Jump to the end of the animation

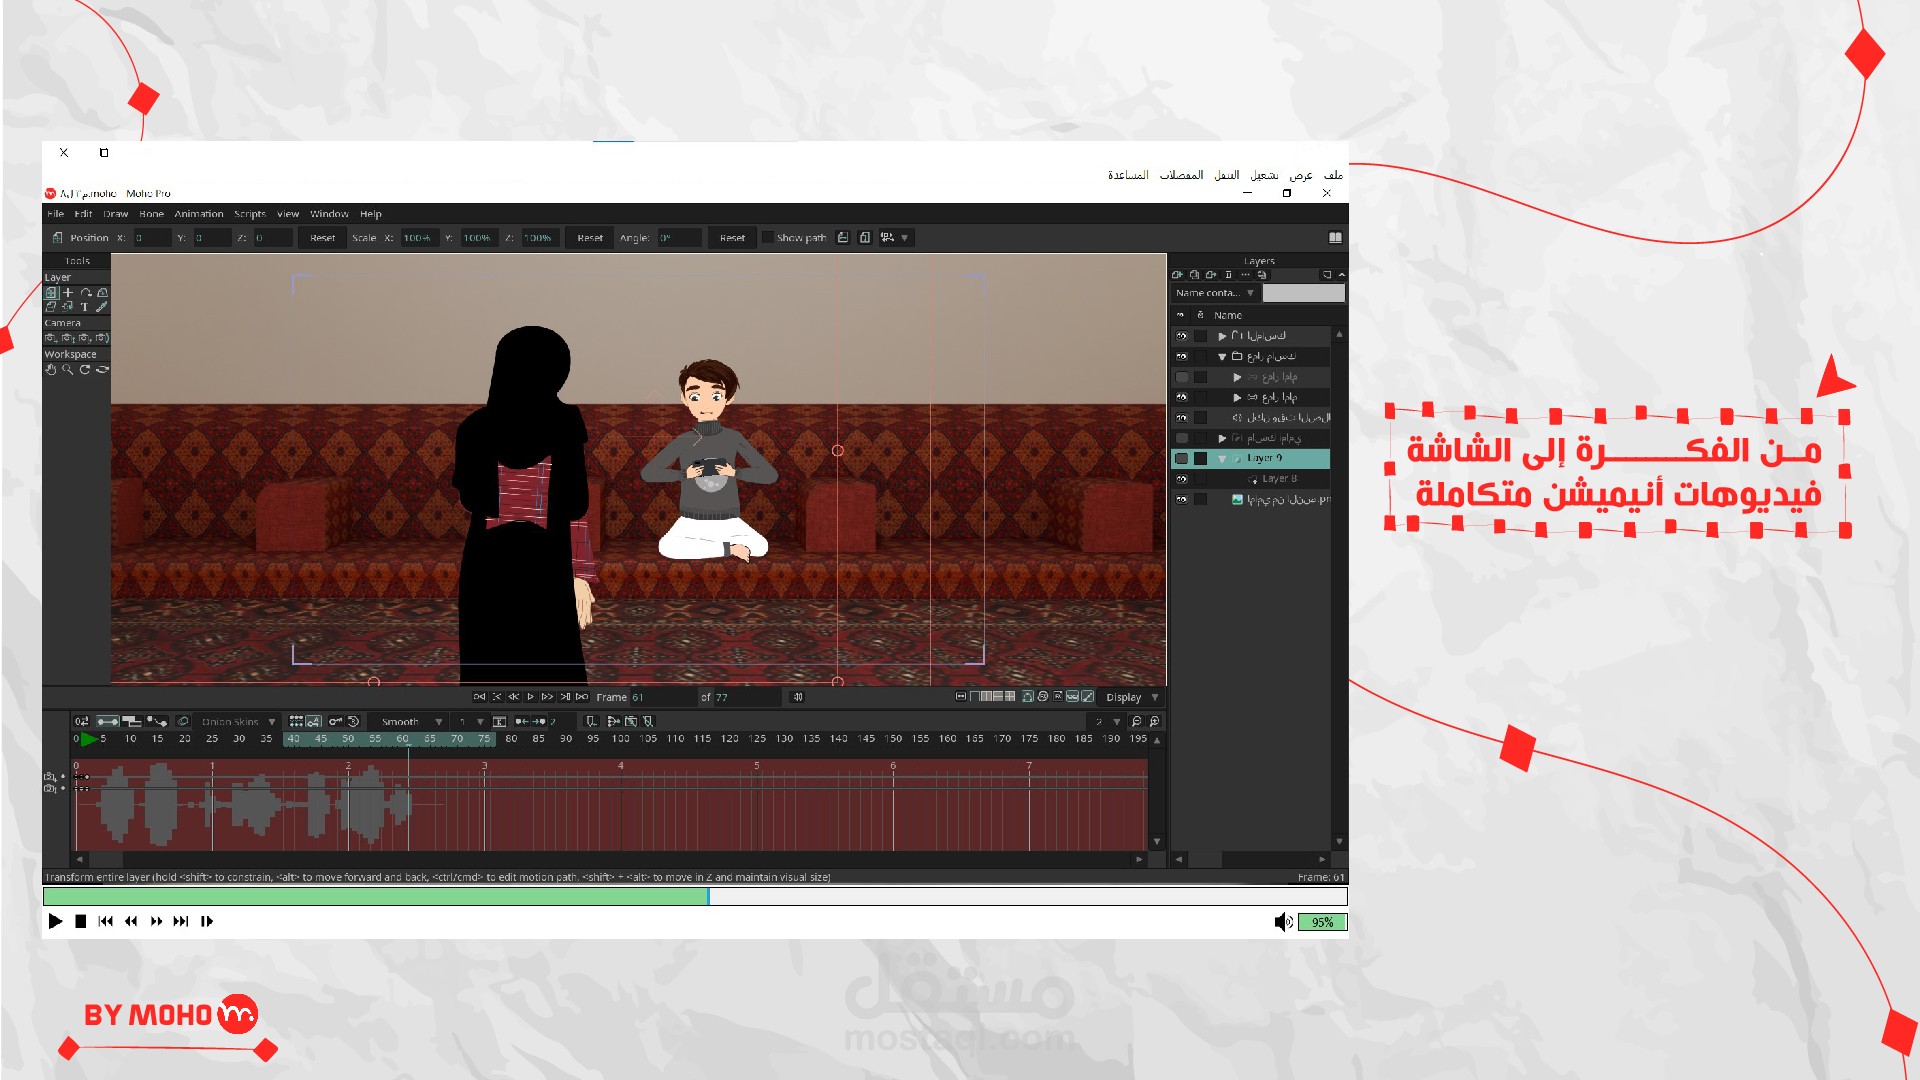click(x=582, y=697)
